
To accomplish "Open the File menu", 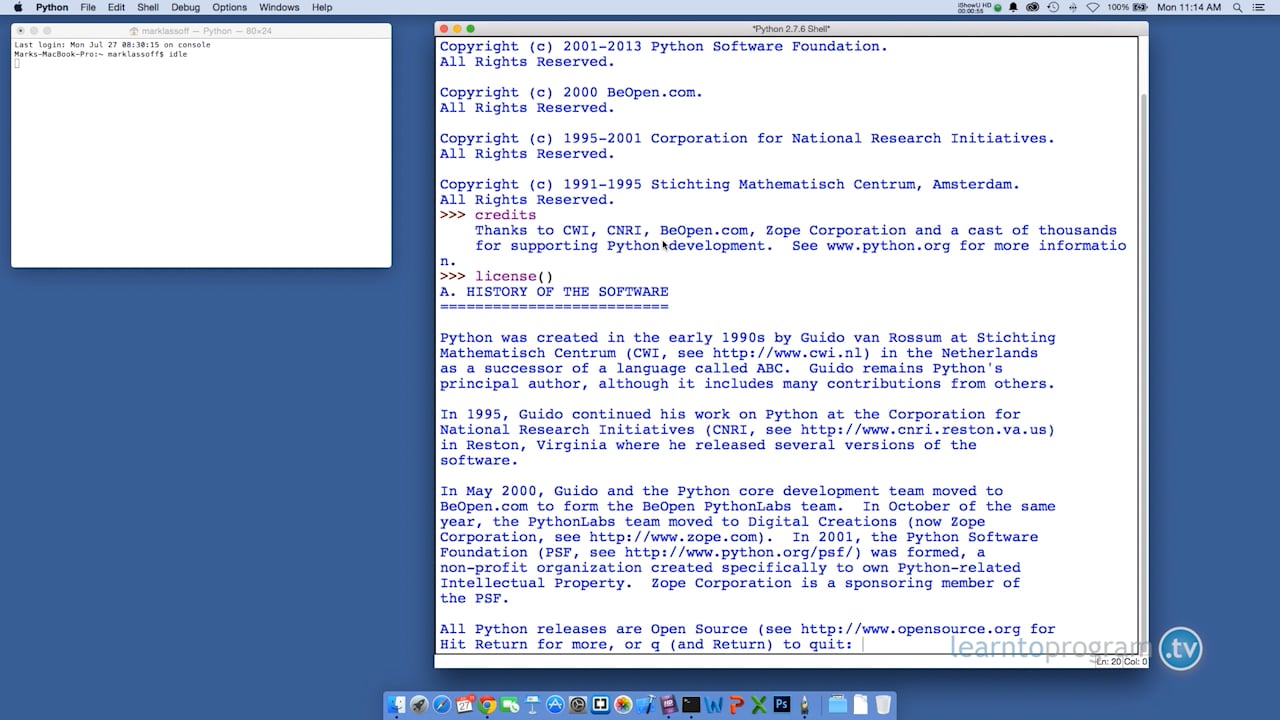I will [x=88, y=7].
